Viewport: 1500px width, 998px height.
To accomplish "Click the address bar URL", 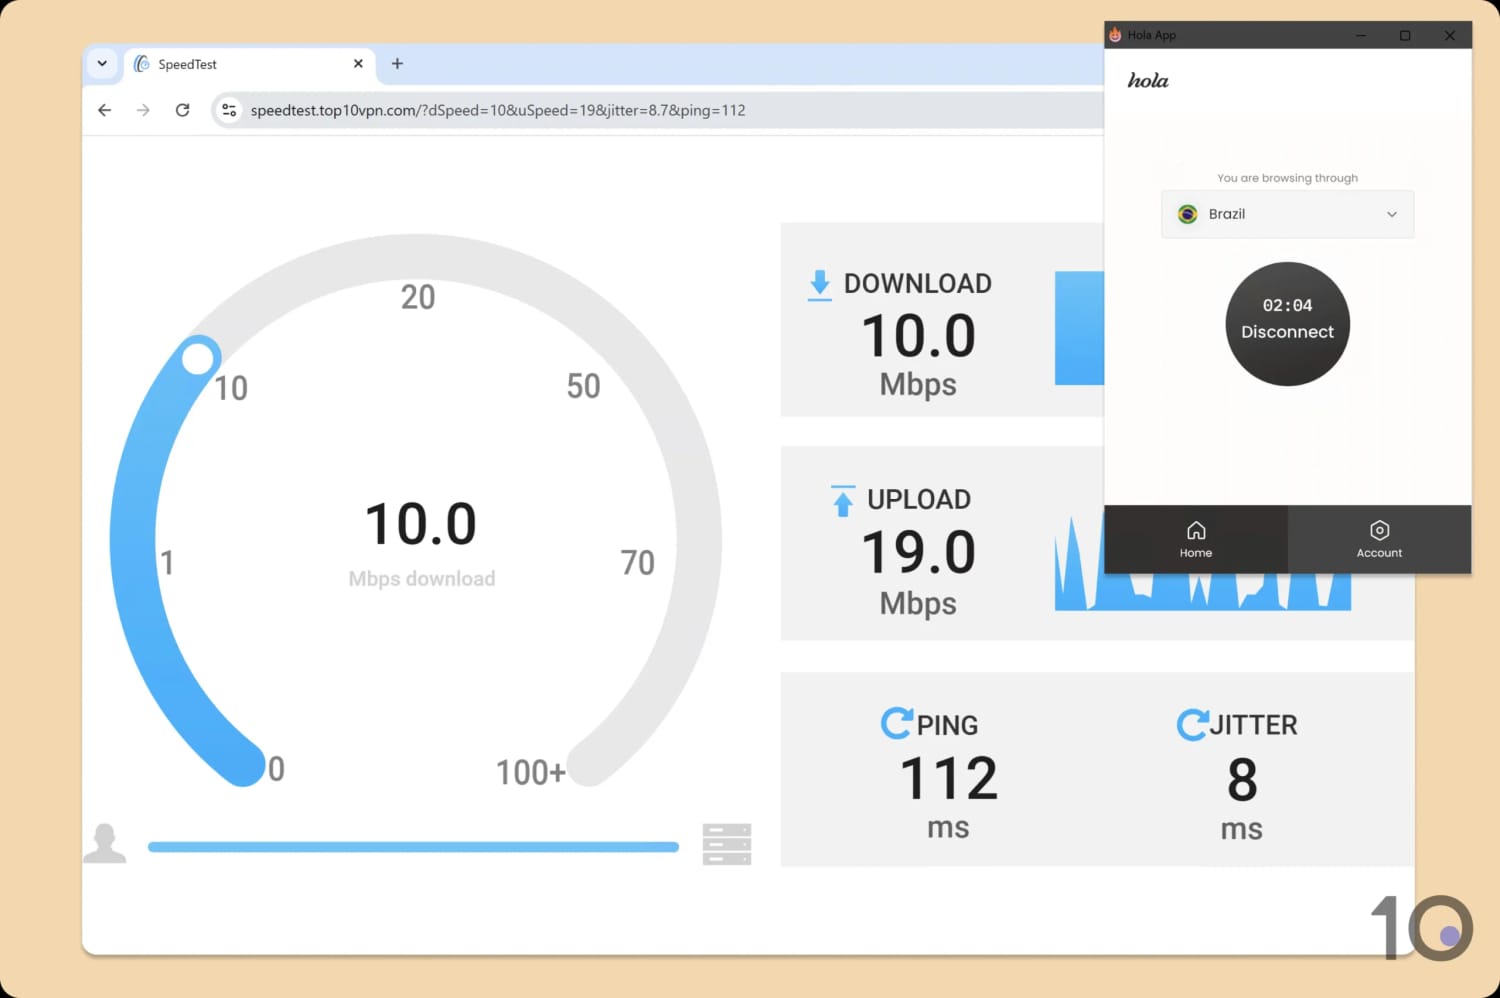I will 498,110.
